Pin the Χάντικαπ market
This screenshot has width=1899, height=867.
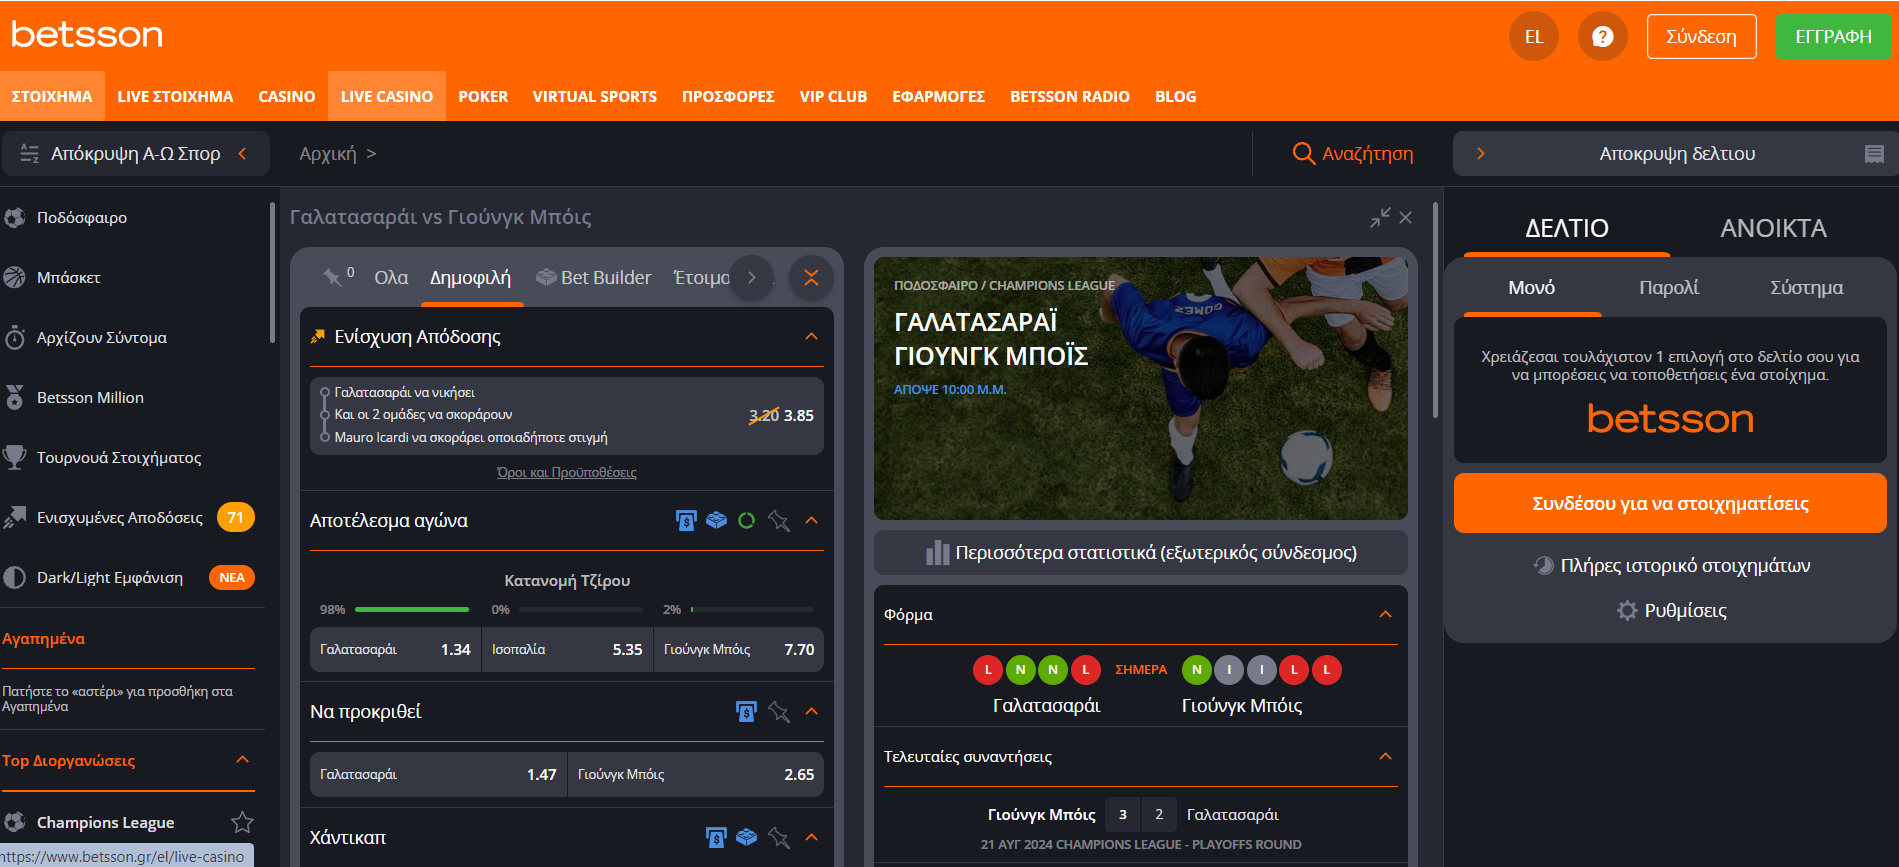pos(779,837)
